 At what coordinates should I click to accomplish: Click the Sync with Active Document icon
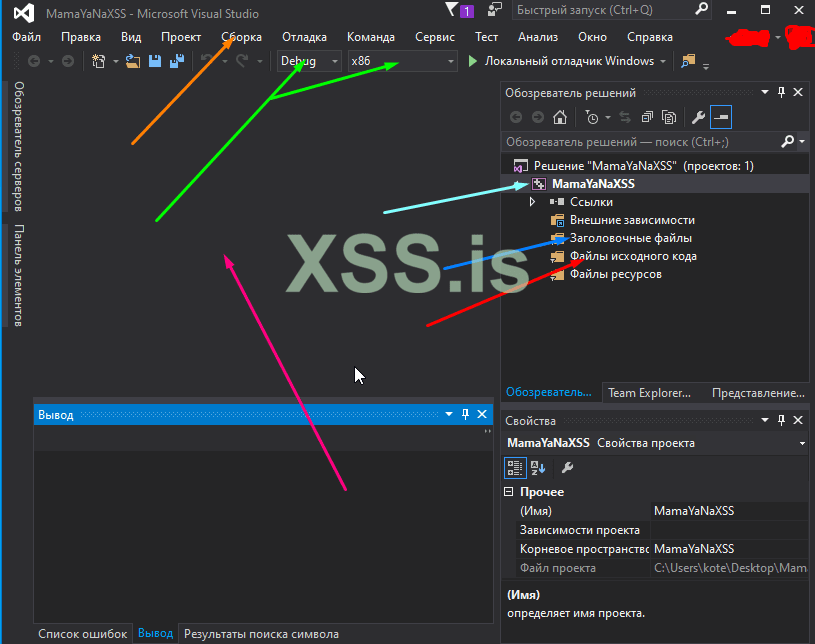click(x=625, y=117)
